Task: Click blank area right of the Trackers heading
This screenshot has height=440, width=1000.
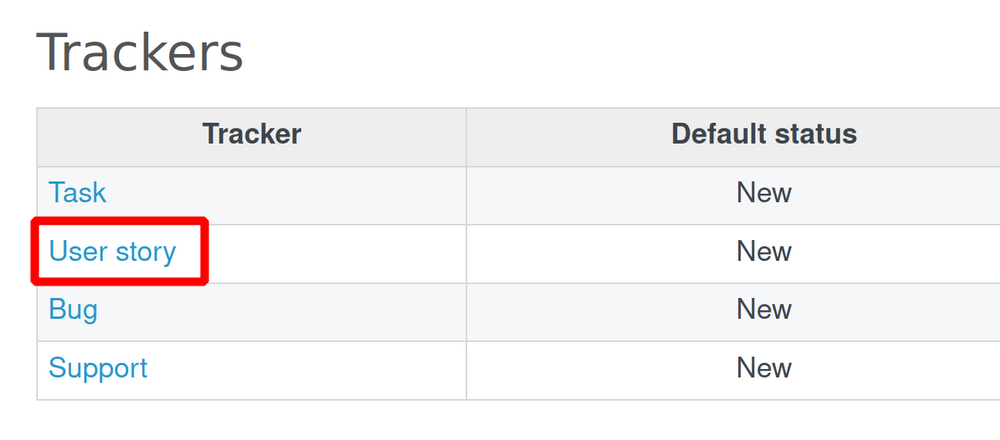Action: [x=600, y=52]
